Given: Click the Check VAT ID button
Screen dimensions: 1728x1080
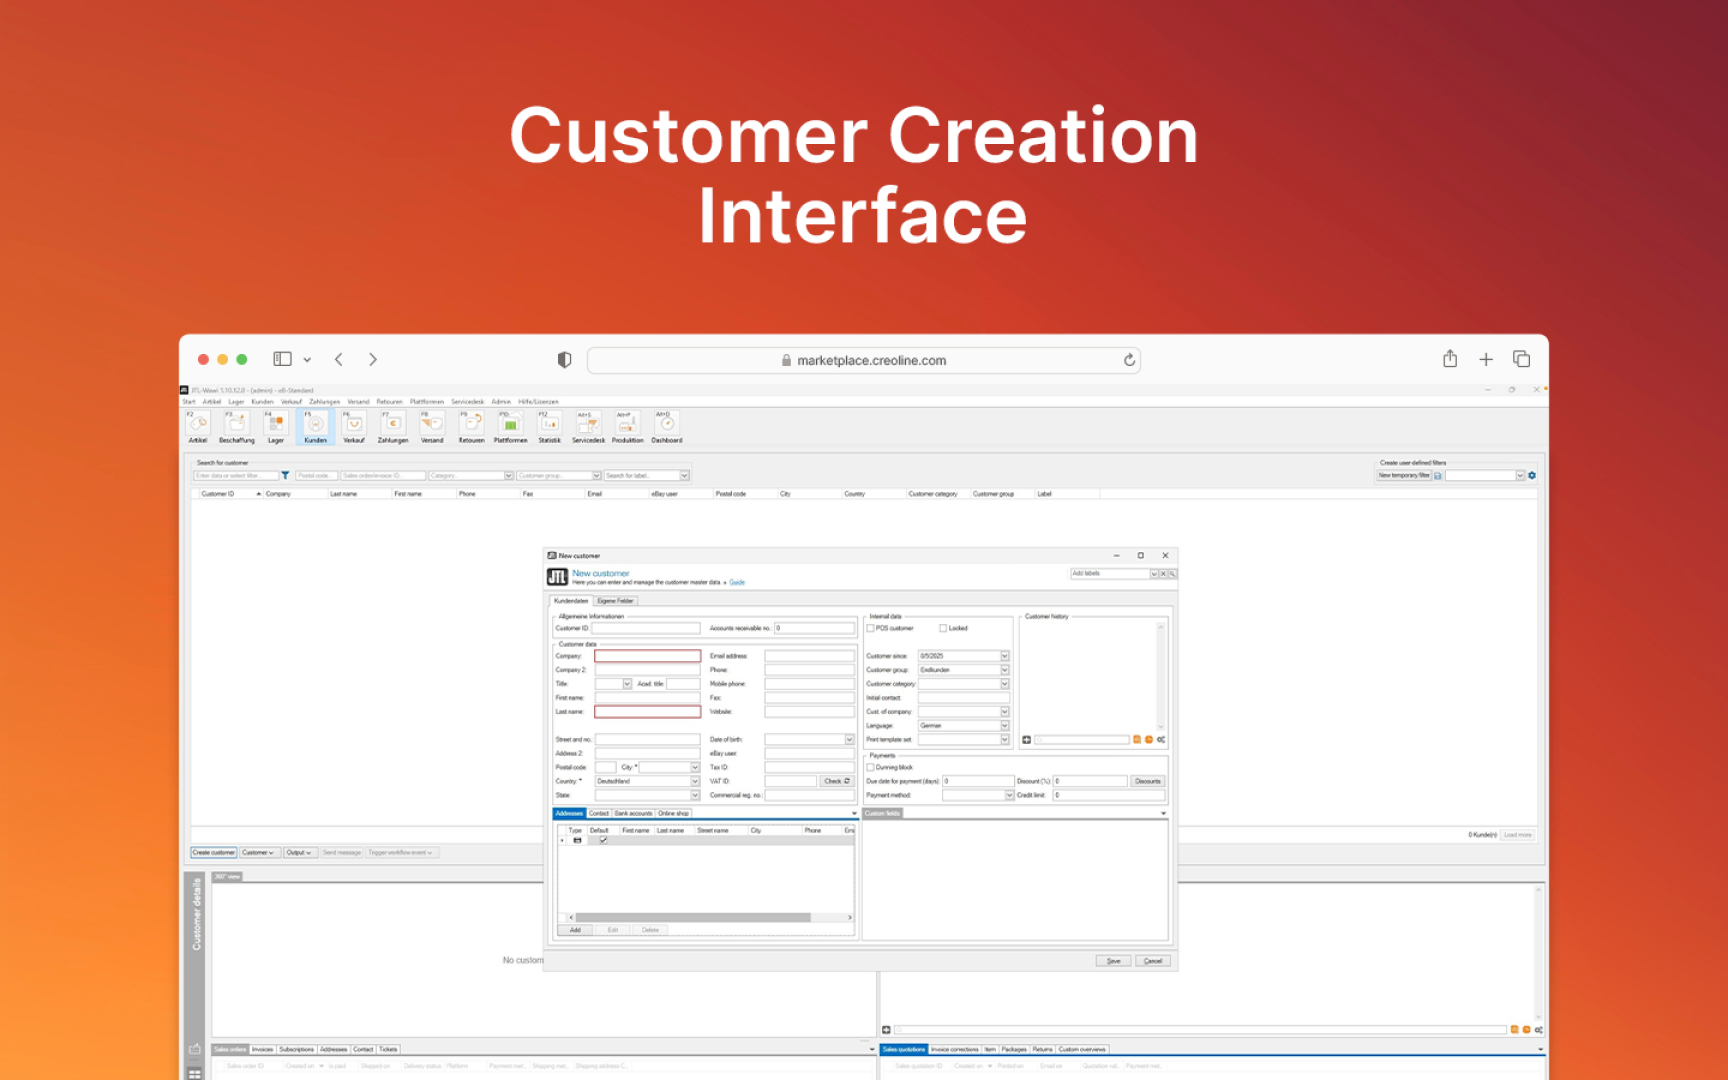Looking at the screenshot, I should coord(837,782).
